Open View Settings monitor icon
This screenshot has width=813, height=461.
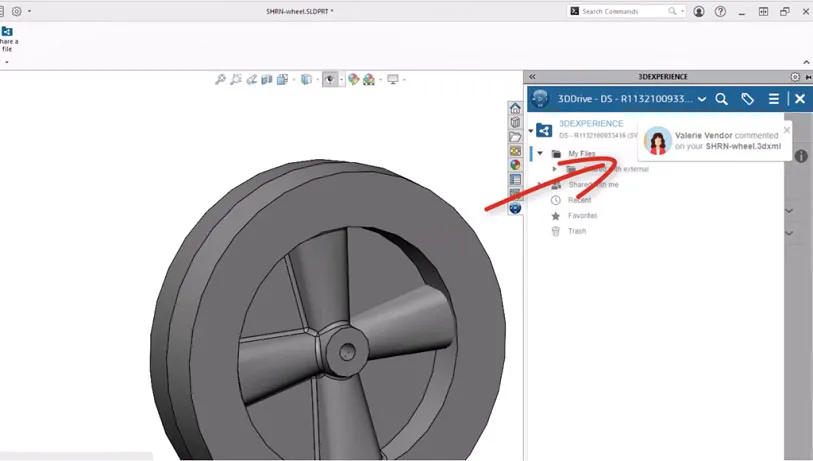tap(393, 79)
